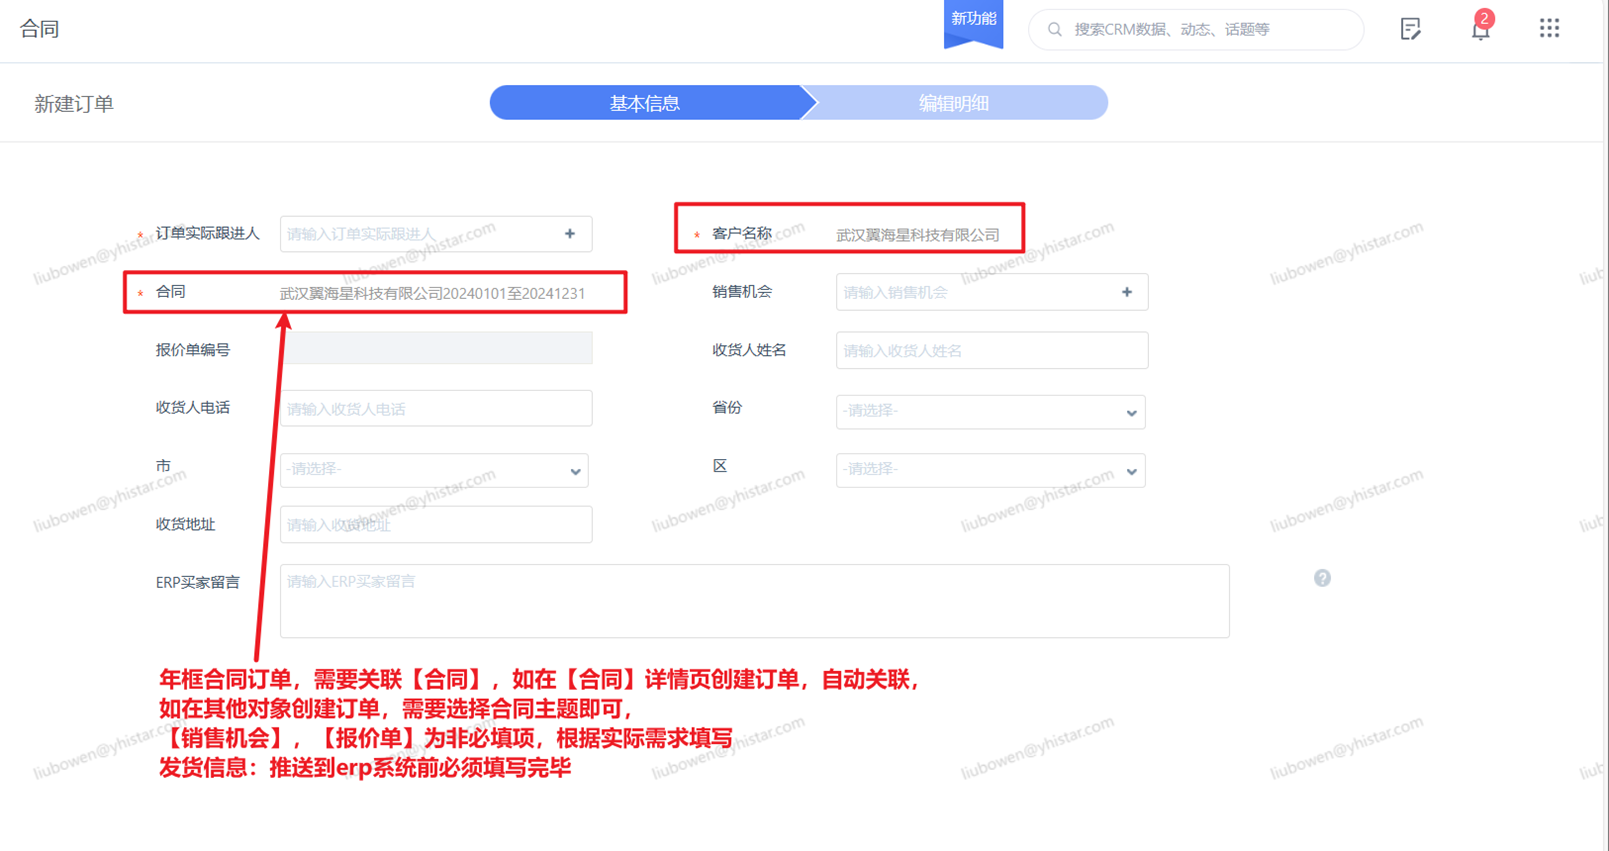The image size is (1609, 851).
Task: Click the help question mark near ERP买家留言
Action: point(1322,578)
